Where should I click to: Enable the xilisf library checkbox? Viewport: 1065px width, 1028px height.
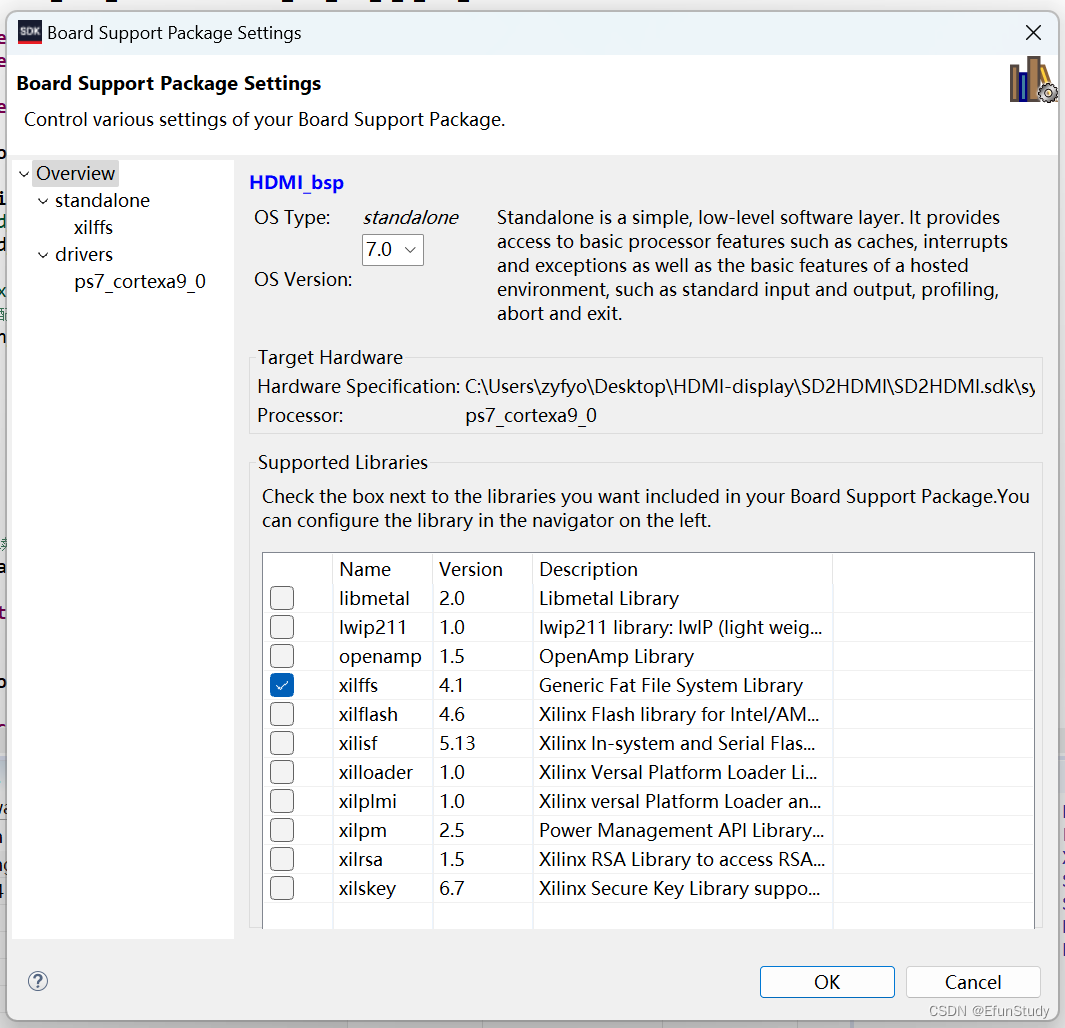click(282, 744)
